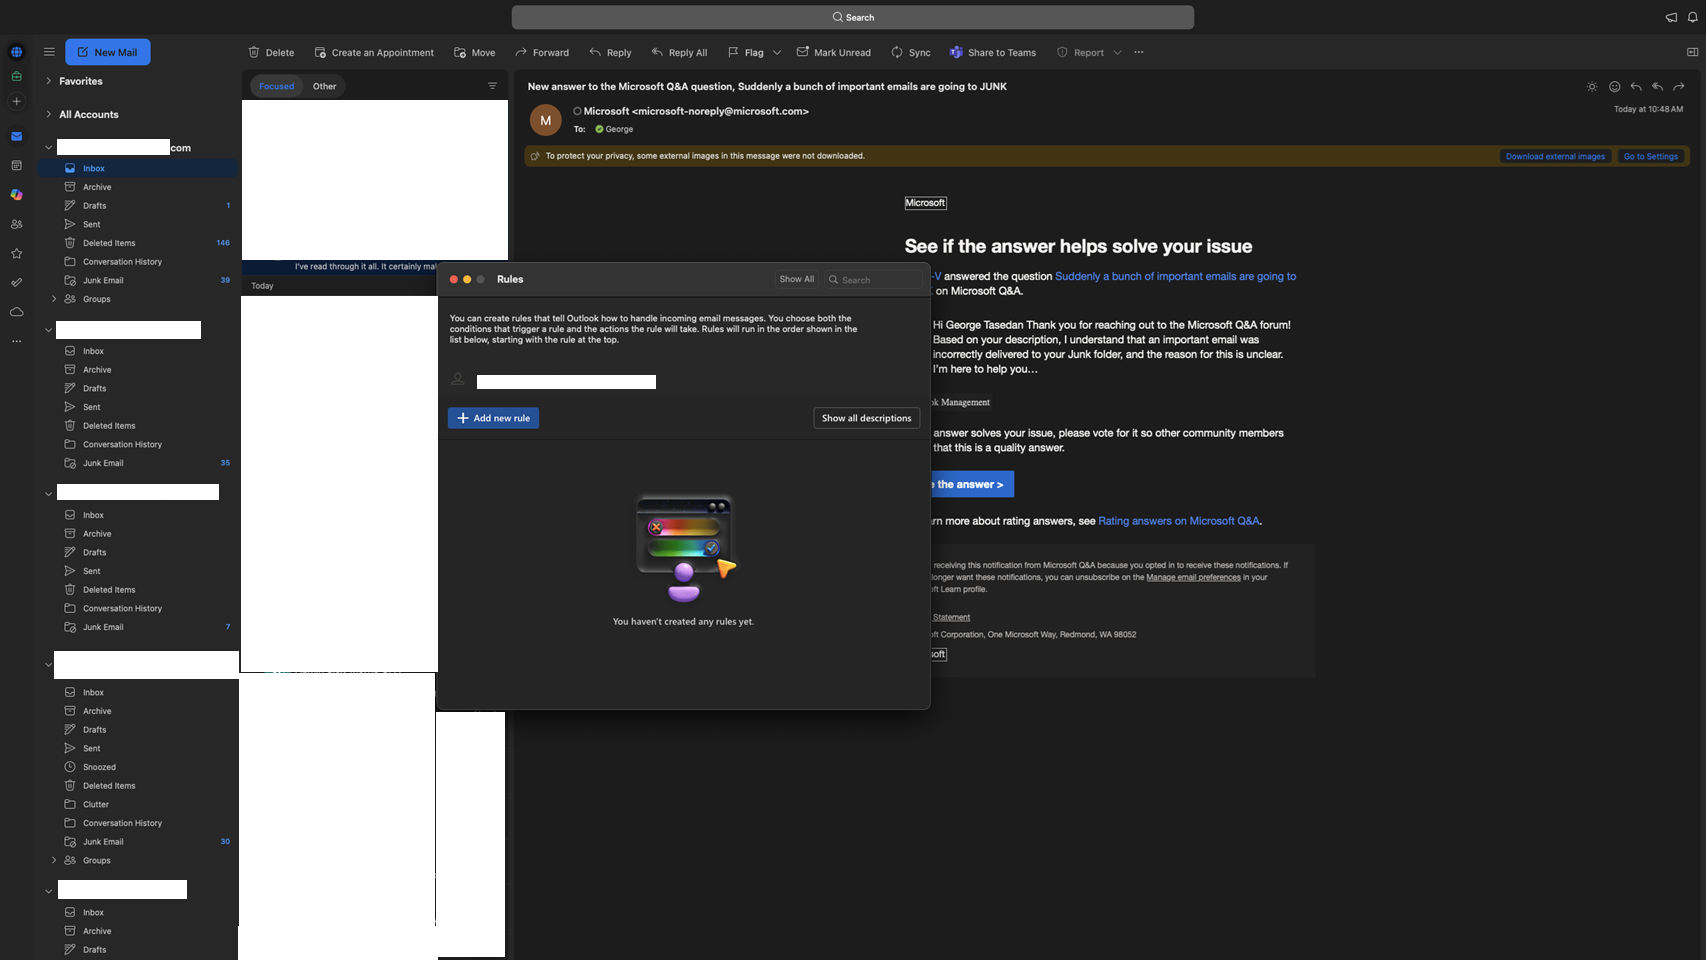Click the green briefcase account icon

tap(16, 76)
